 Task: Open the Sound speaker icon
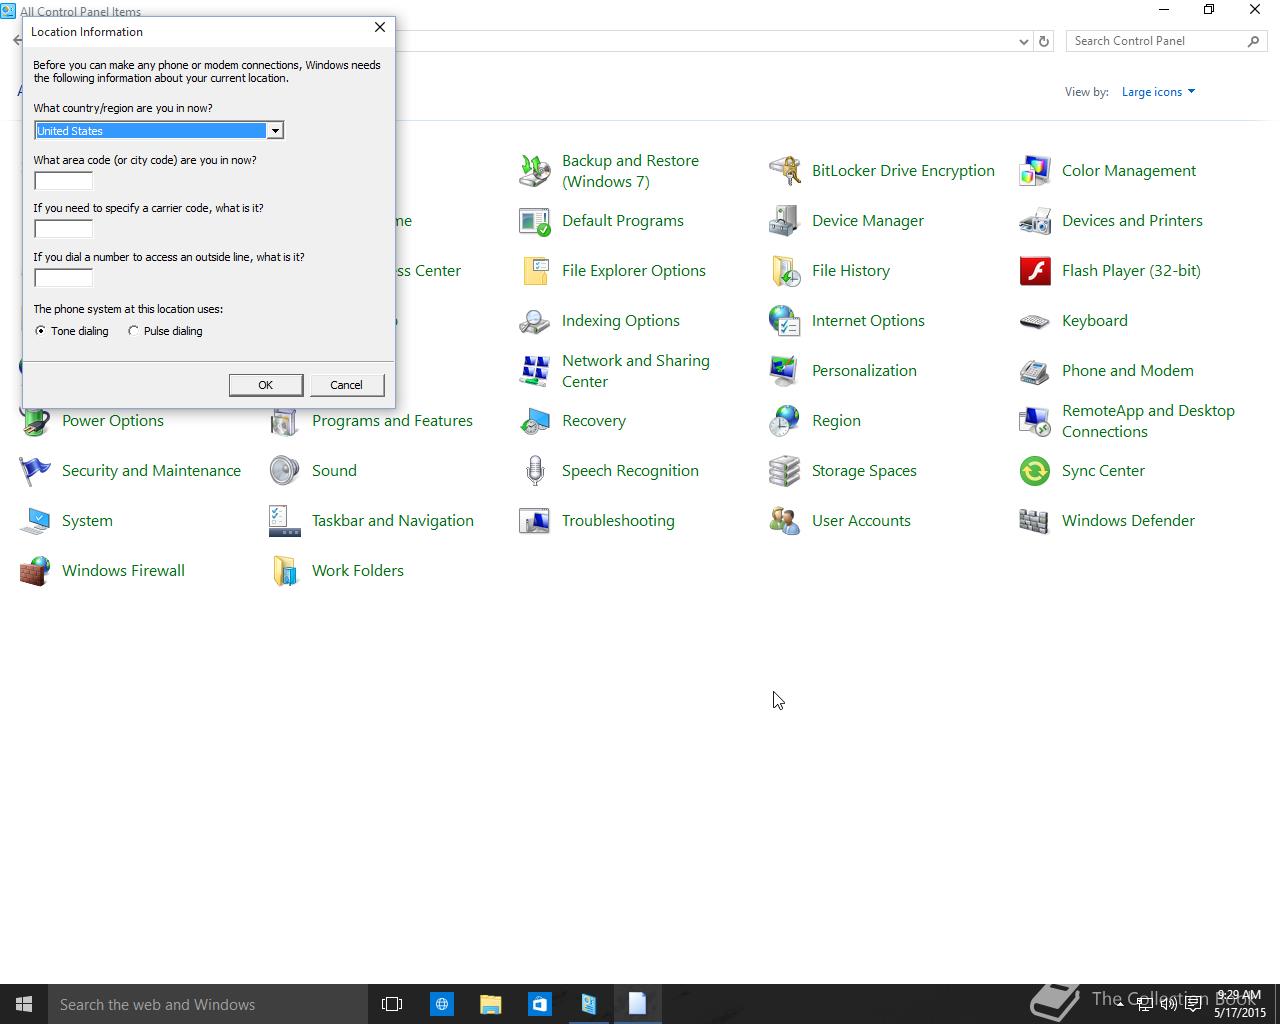tap(285, 471)
